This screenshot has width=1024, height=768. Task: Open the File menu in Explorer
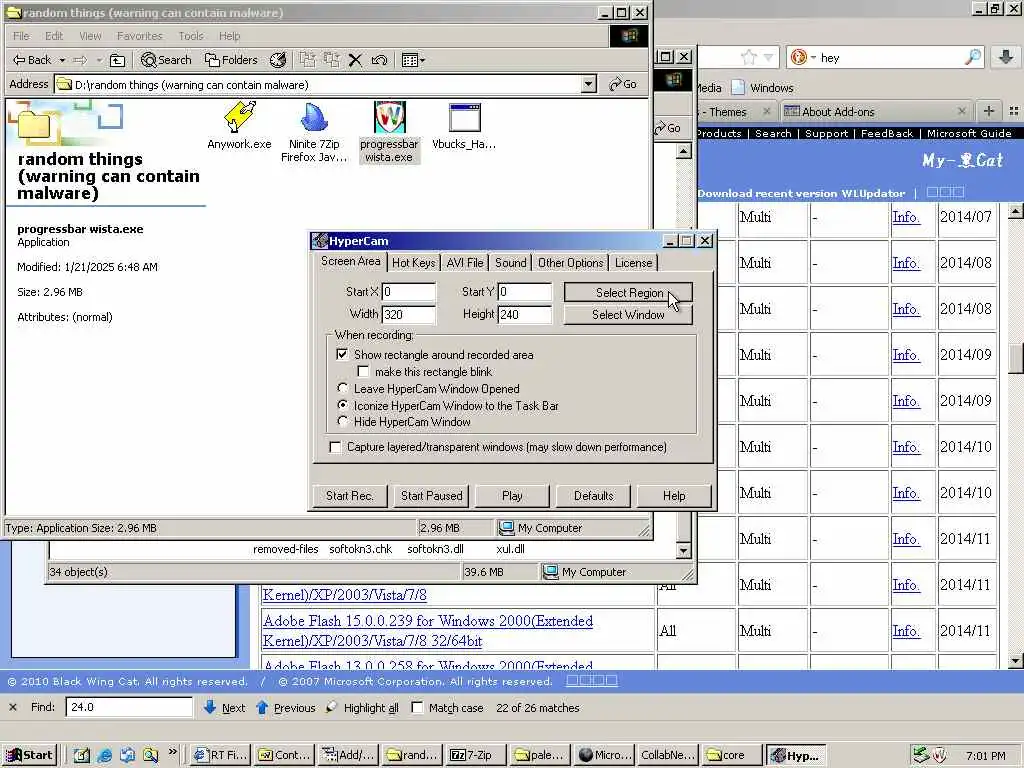coord(21,36)
